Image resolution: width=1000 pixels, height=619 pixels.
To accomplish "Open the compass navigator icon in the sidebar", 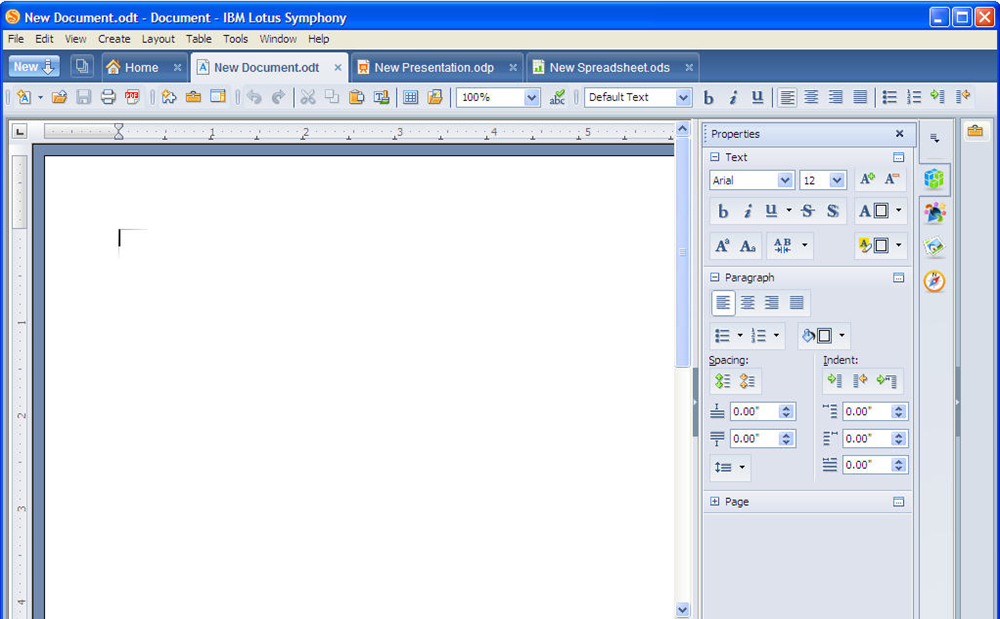I will pyautogui.click(x=934, y=280).
